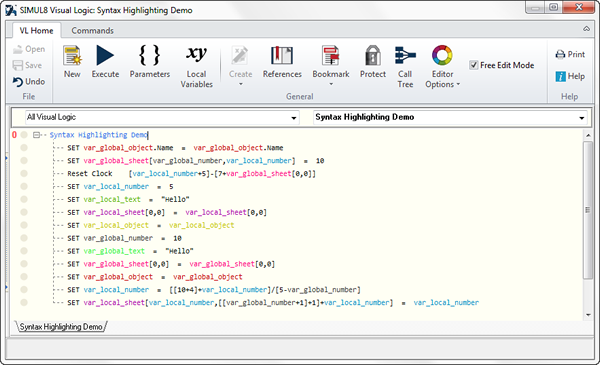The width and height of the screenshot is (600, 365).
Task: Toggle breakpoint dot on Reset Clock line
Action: [24, 173]
